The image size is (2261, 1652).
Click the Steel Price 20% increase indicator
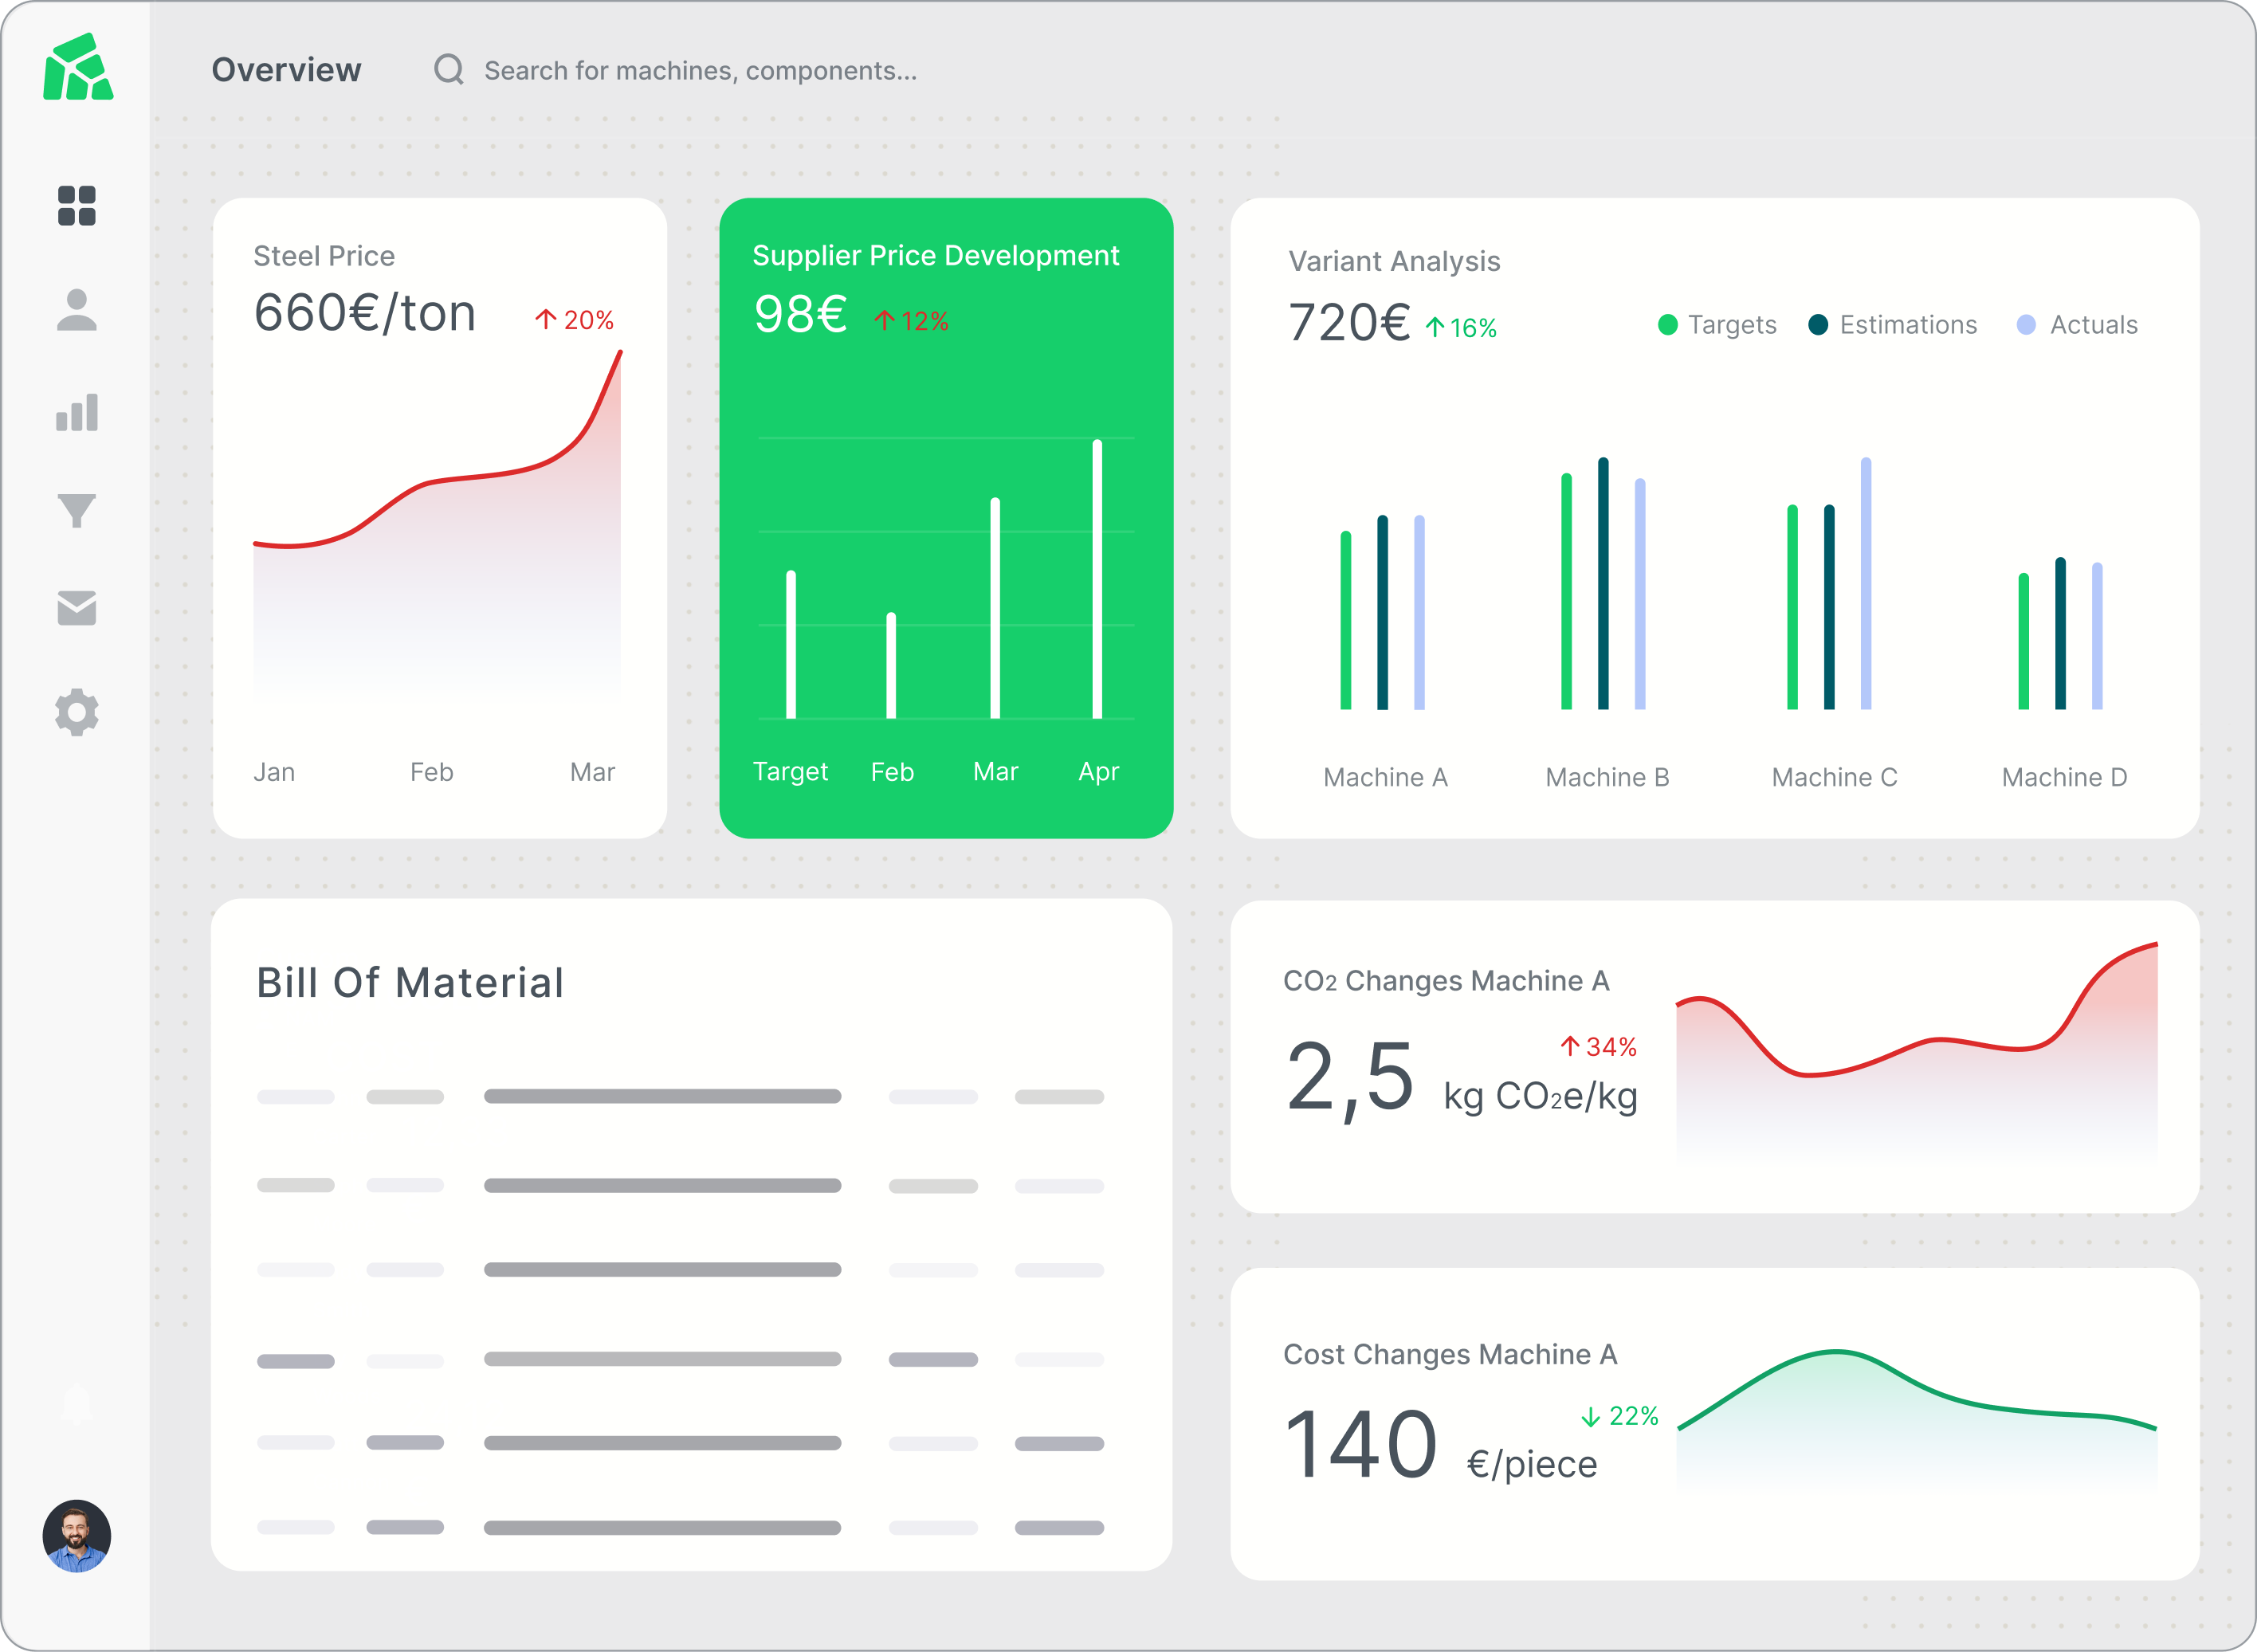(575, 320)
